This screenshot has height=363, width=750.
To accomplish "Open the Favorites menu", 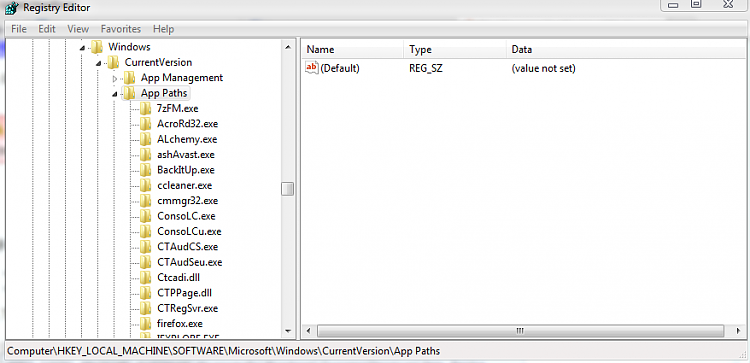I will 121,29.
